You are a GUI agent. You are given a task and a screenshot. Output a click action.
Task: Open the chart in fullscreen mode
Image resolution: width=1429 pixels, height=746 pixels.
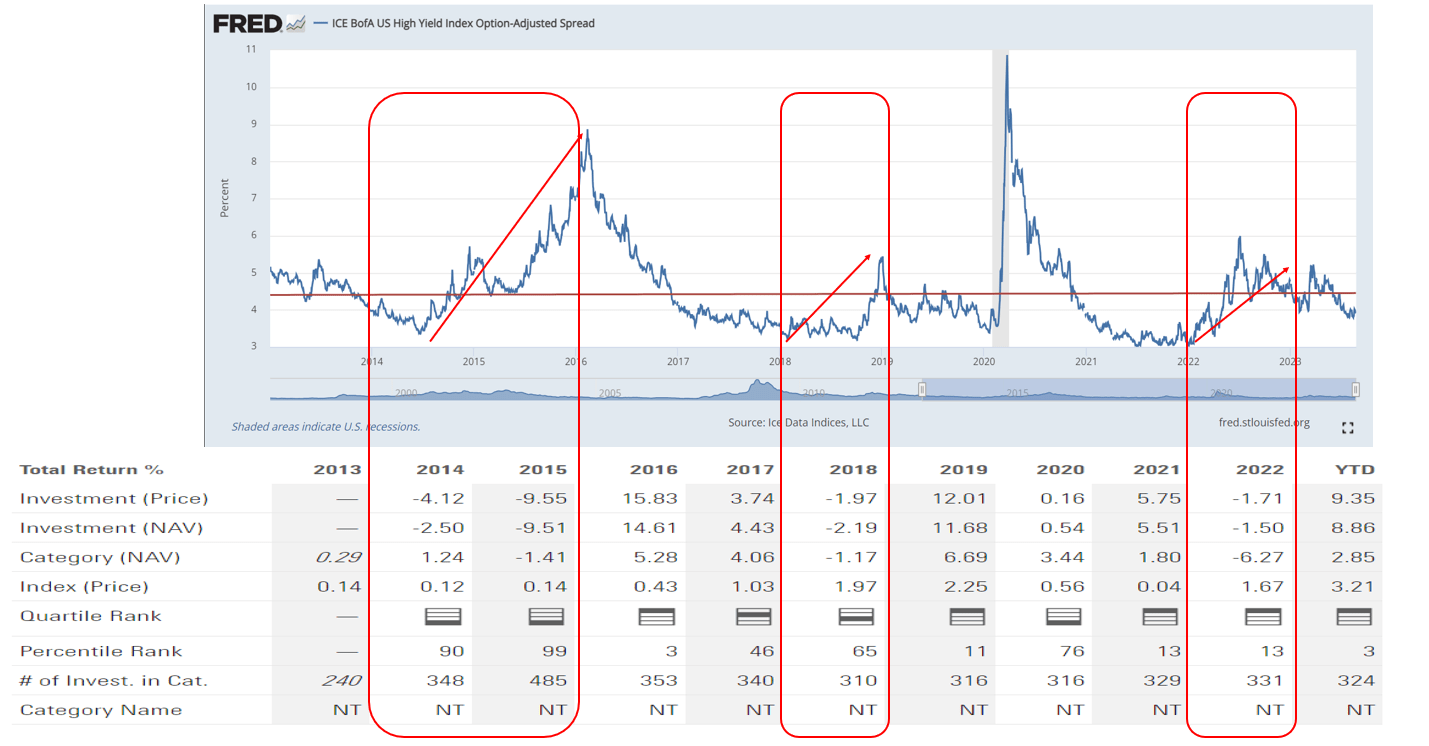1347,426
